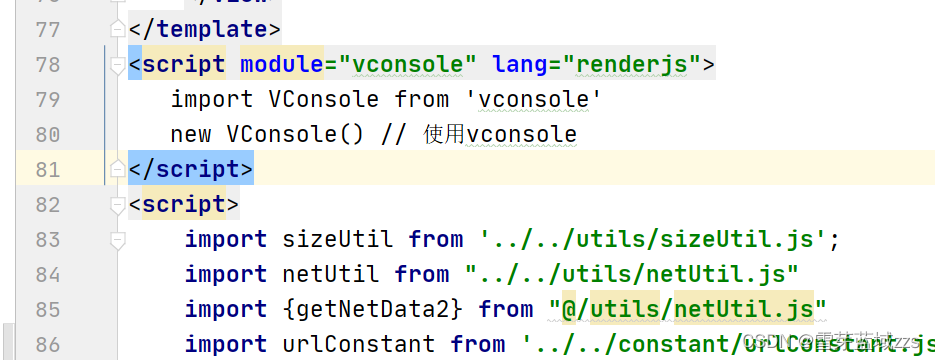The height and width of the screenshot is (360, 935).
Task: Click the 'vconsole' import path string
Action: [x=533, y=99]
